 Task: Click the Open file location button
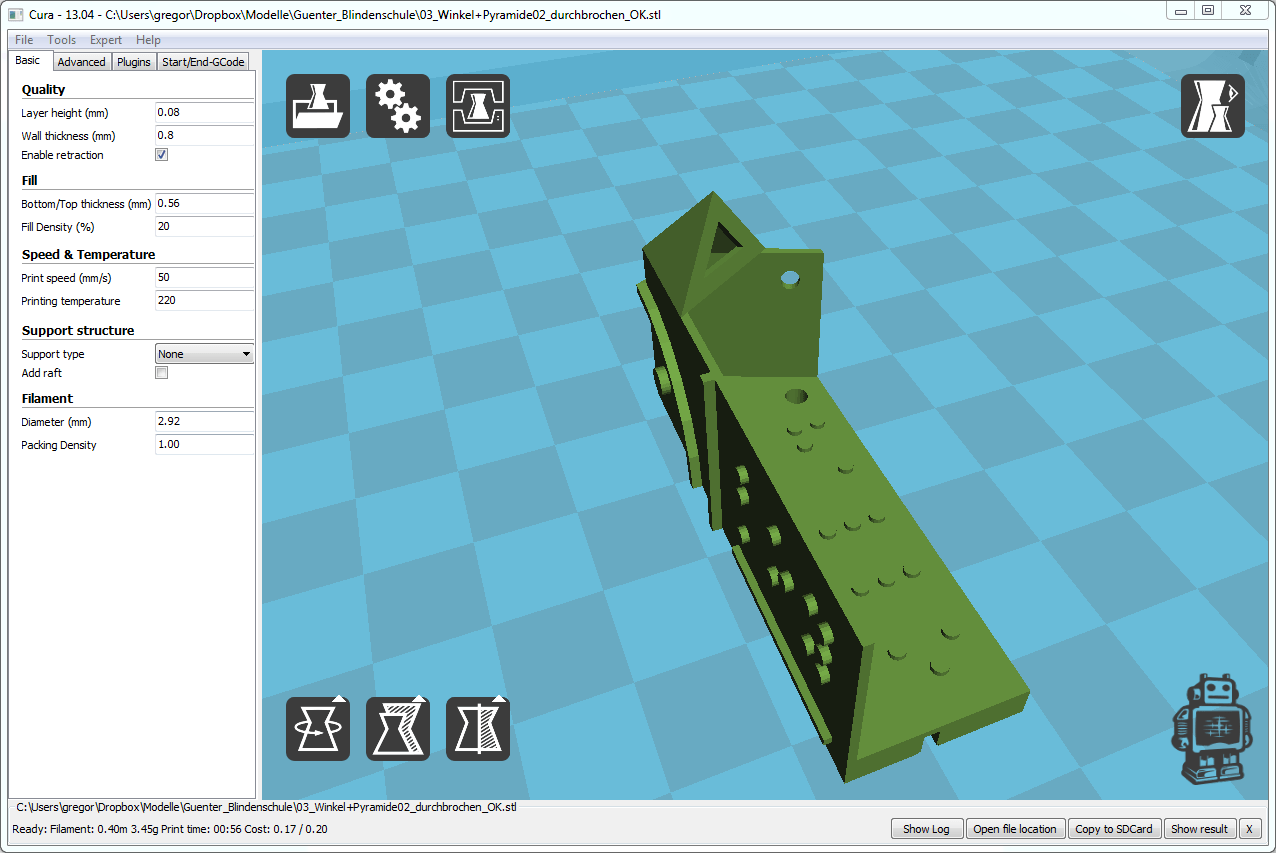tap(1015, 829)
